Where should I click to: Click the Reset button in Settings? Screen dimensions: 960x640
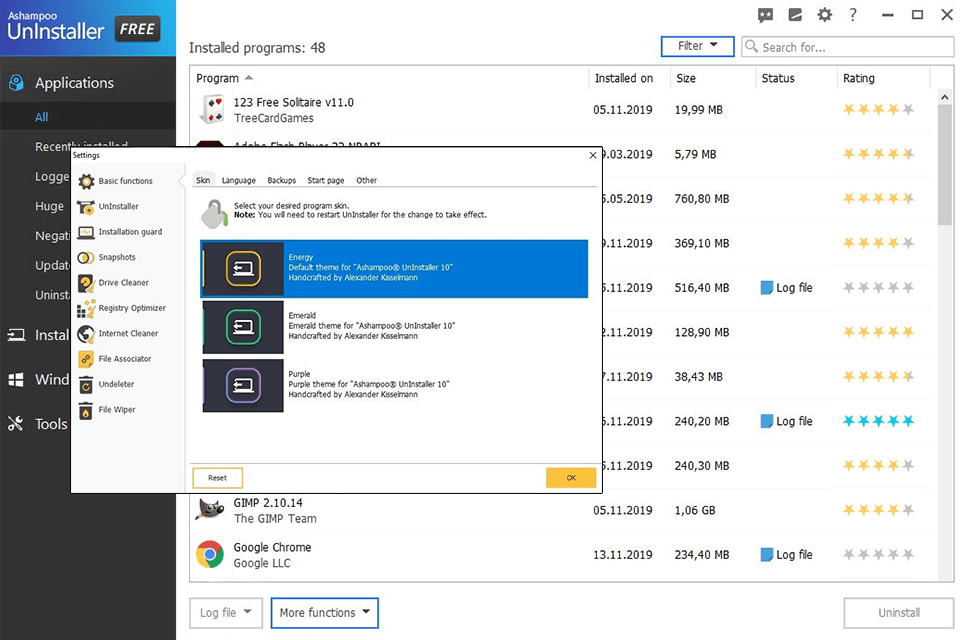pos(217,478)
